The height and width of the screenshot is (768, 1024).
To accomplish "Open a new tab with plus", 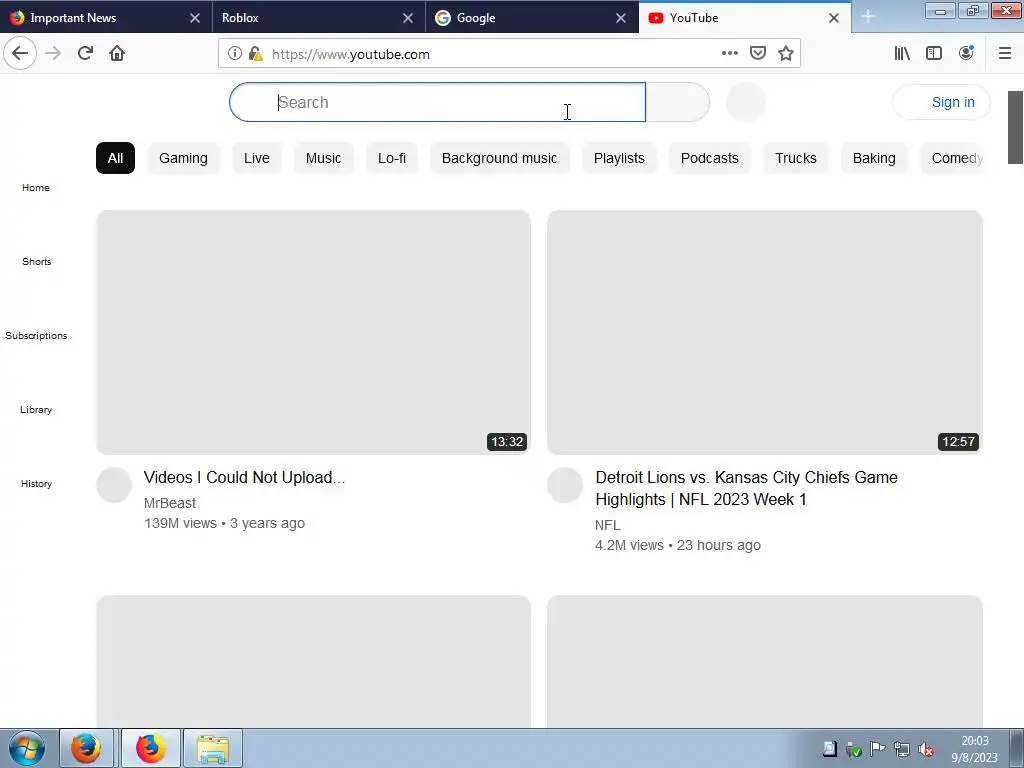I will [867, 17].
